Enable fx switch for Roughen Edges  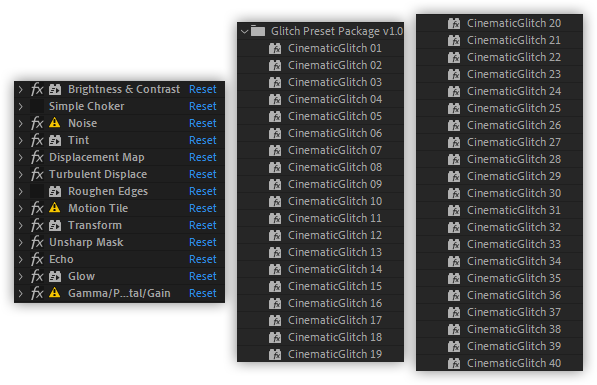coord(37,191)
